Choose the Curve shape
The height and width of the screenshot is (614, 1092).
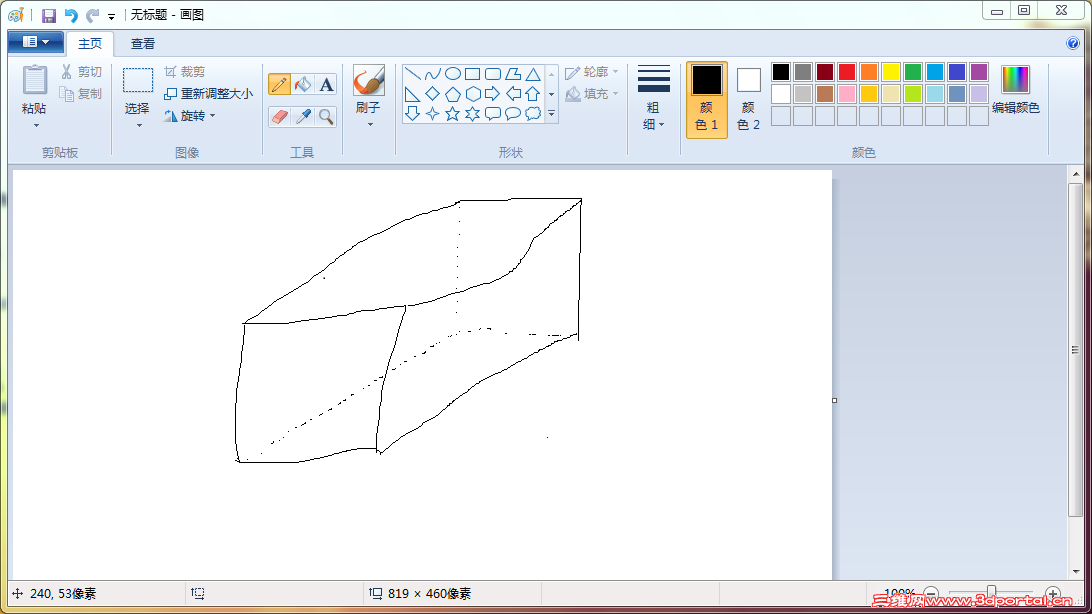point(432,74)
